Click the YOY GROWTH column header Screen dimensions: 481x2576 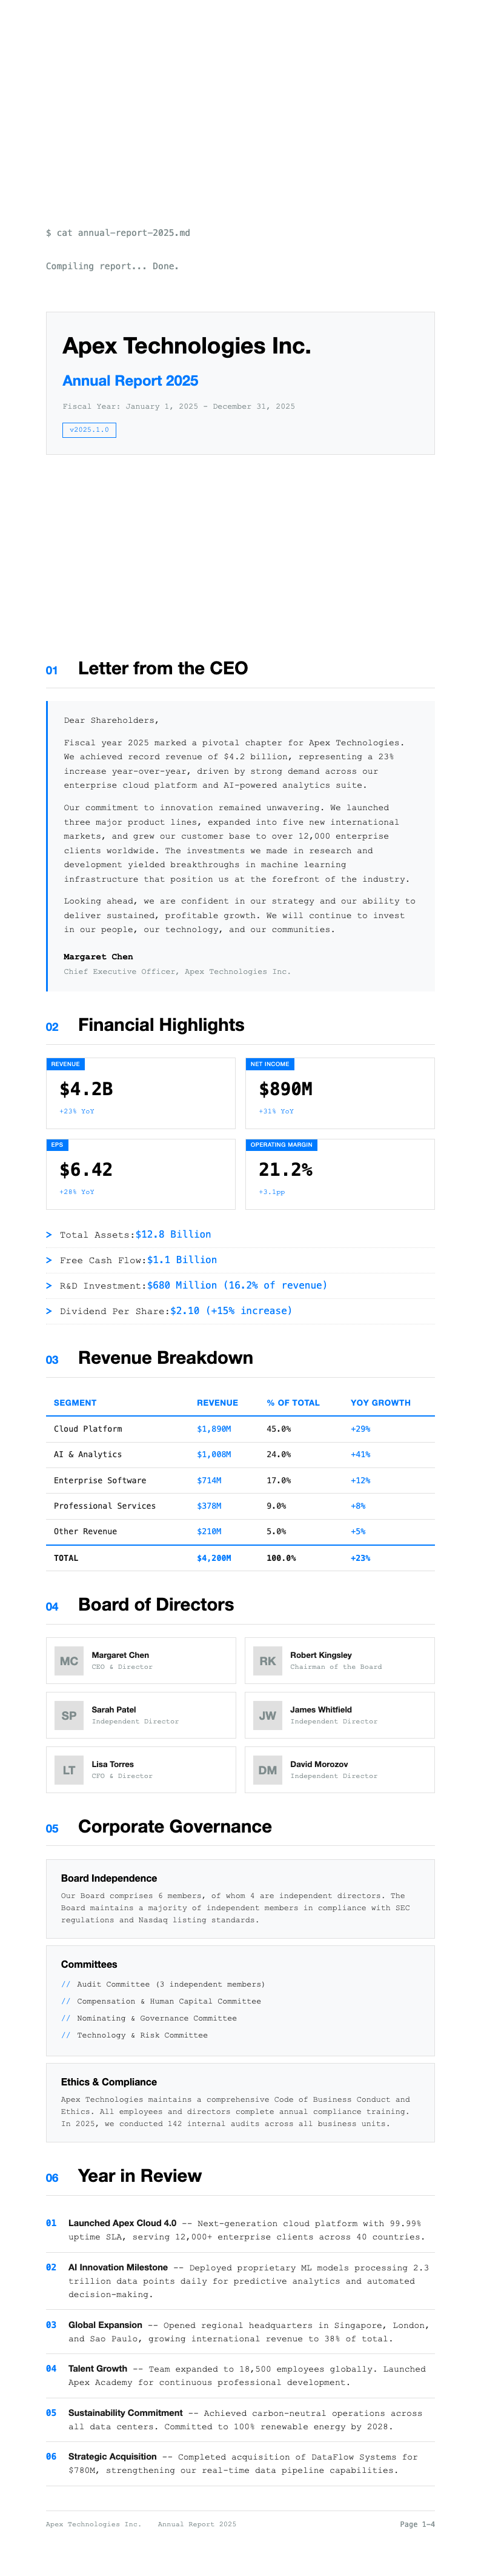click(380, 1402)
